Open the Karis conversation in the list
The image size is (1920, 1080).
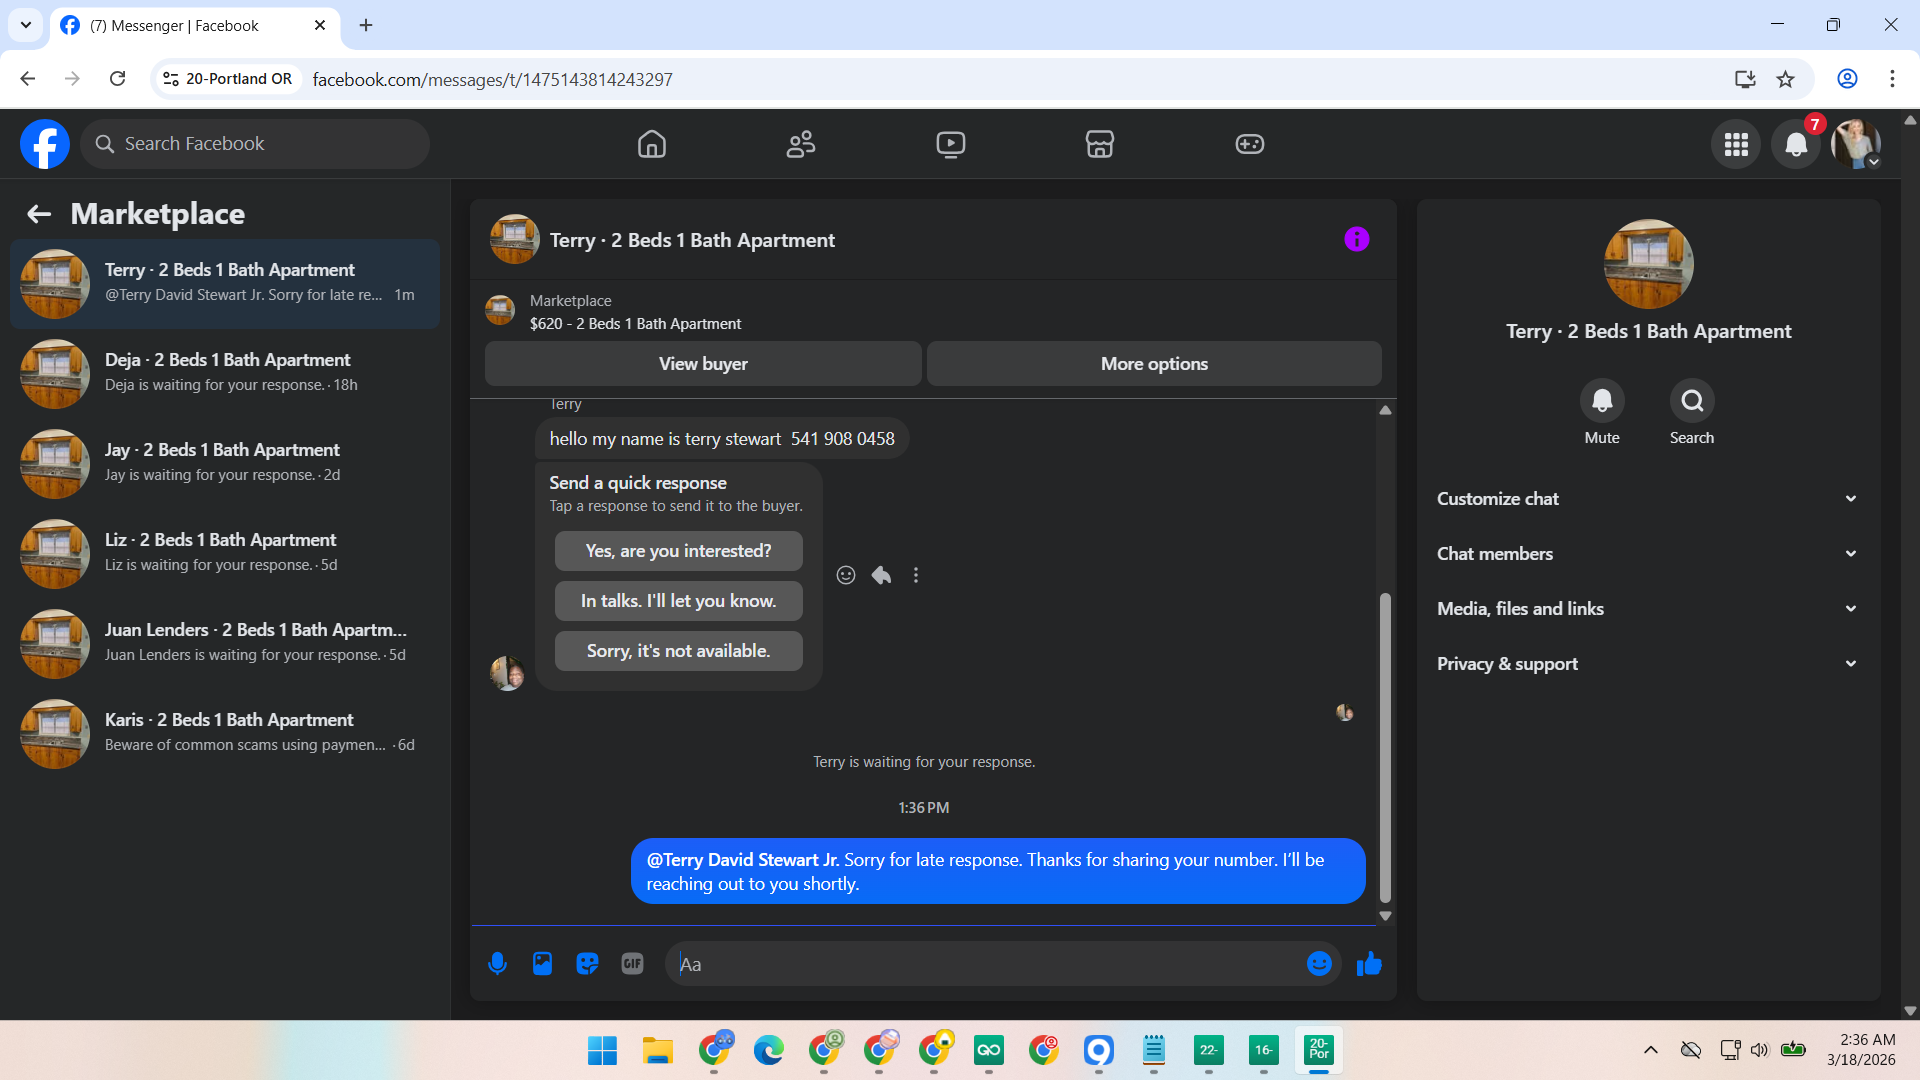225,734
